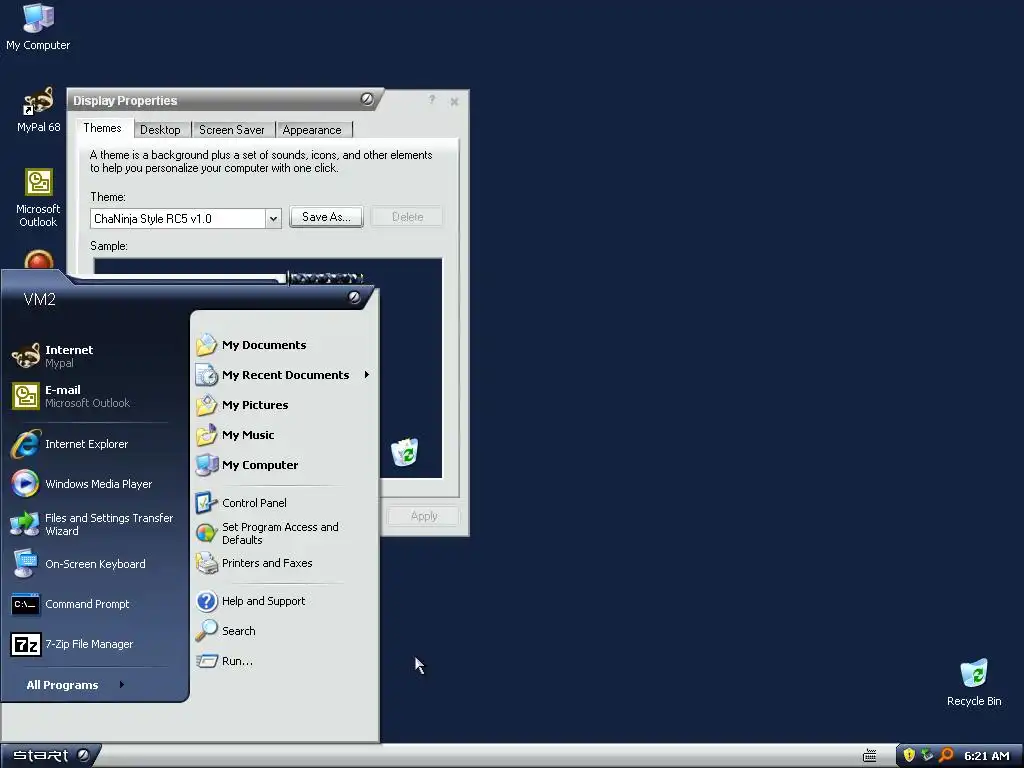Click the theme sample preview image
Screen dimensions: 1024x768
click(x=268, y=368)
